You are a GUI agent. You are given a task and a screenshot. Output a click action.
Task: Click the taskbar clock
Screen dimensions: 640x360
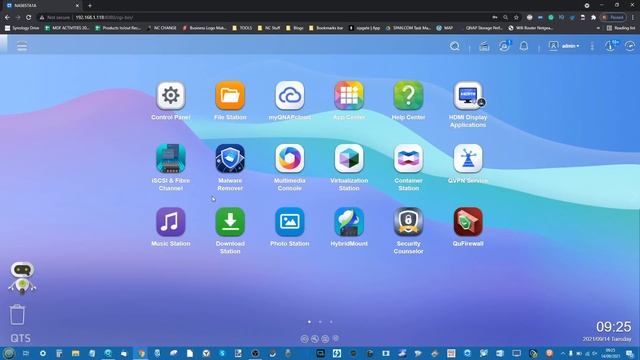(611, 353)
